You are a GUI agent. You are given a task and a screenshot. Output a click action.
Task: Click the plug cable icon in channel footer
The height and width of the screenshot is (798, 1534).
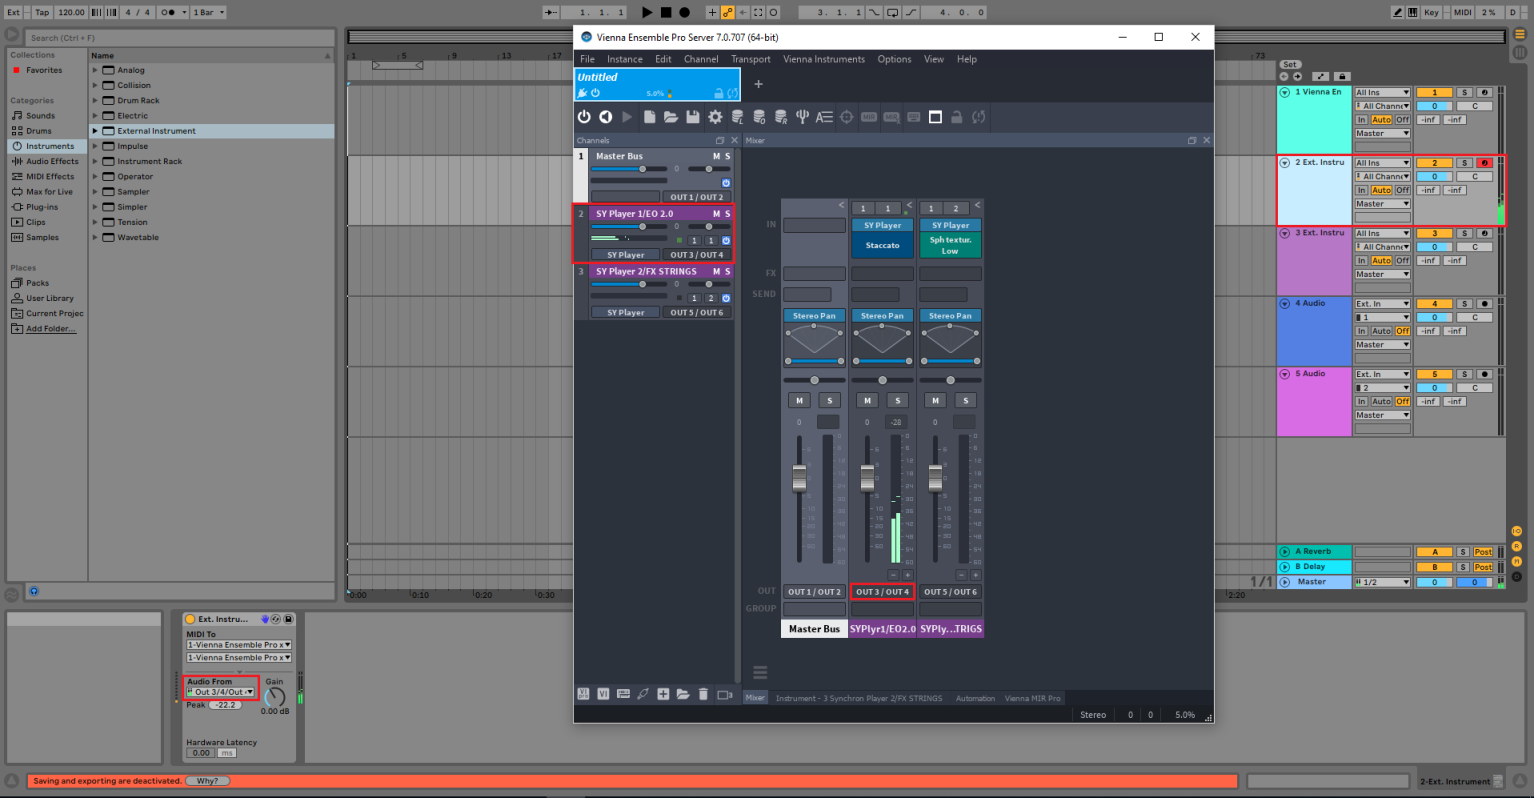click(643, 694)
